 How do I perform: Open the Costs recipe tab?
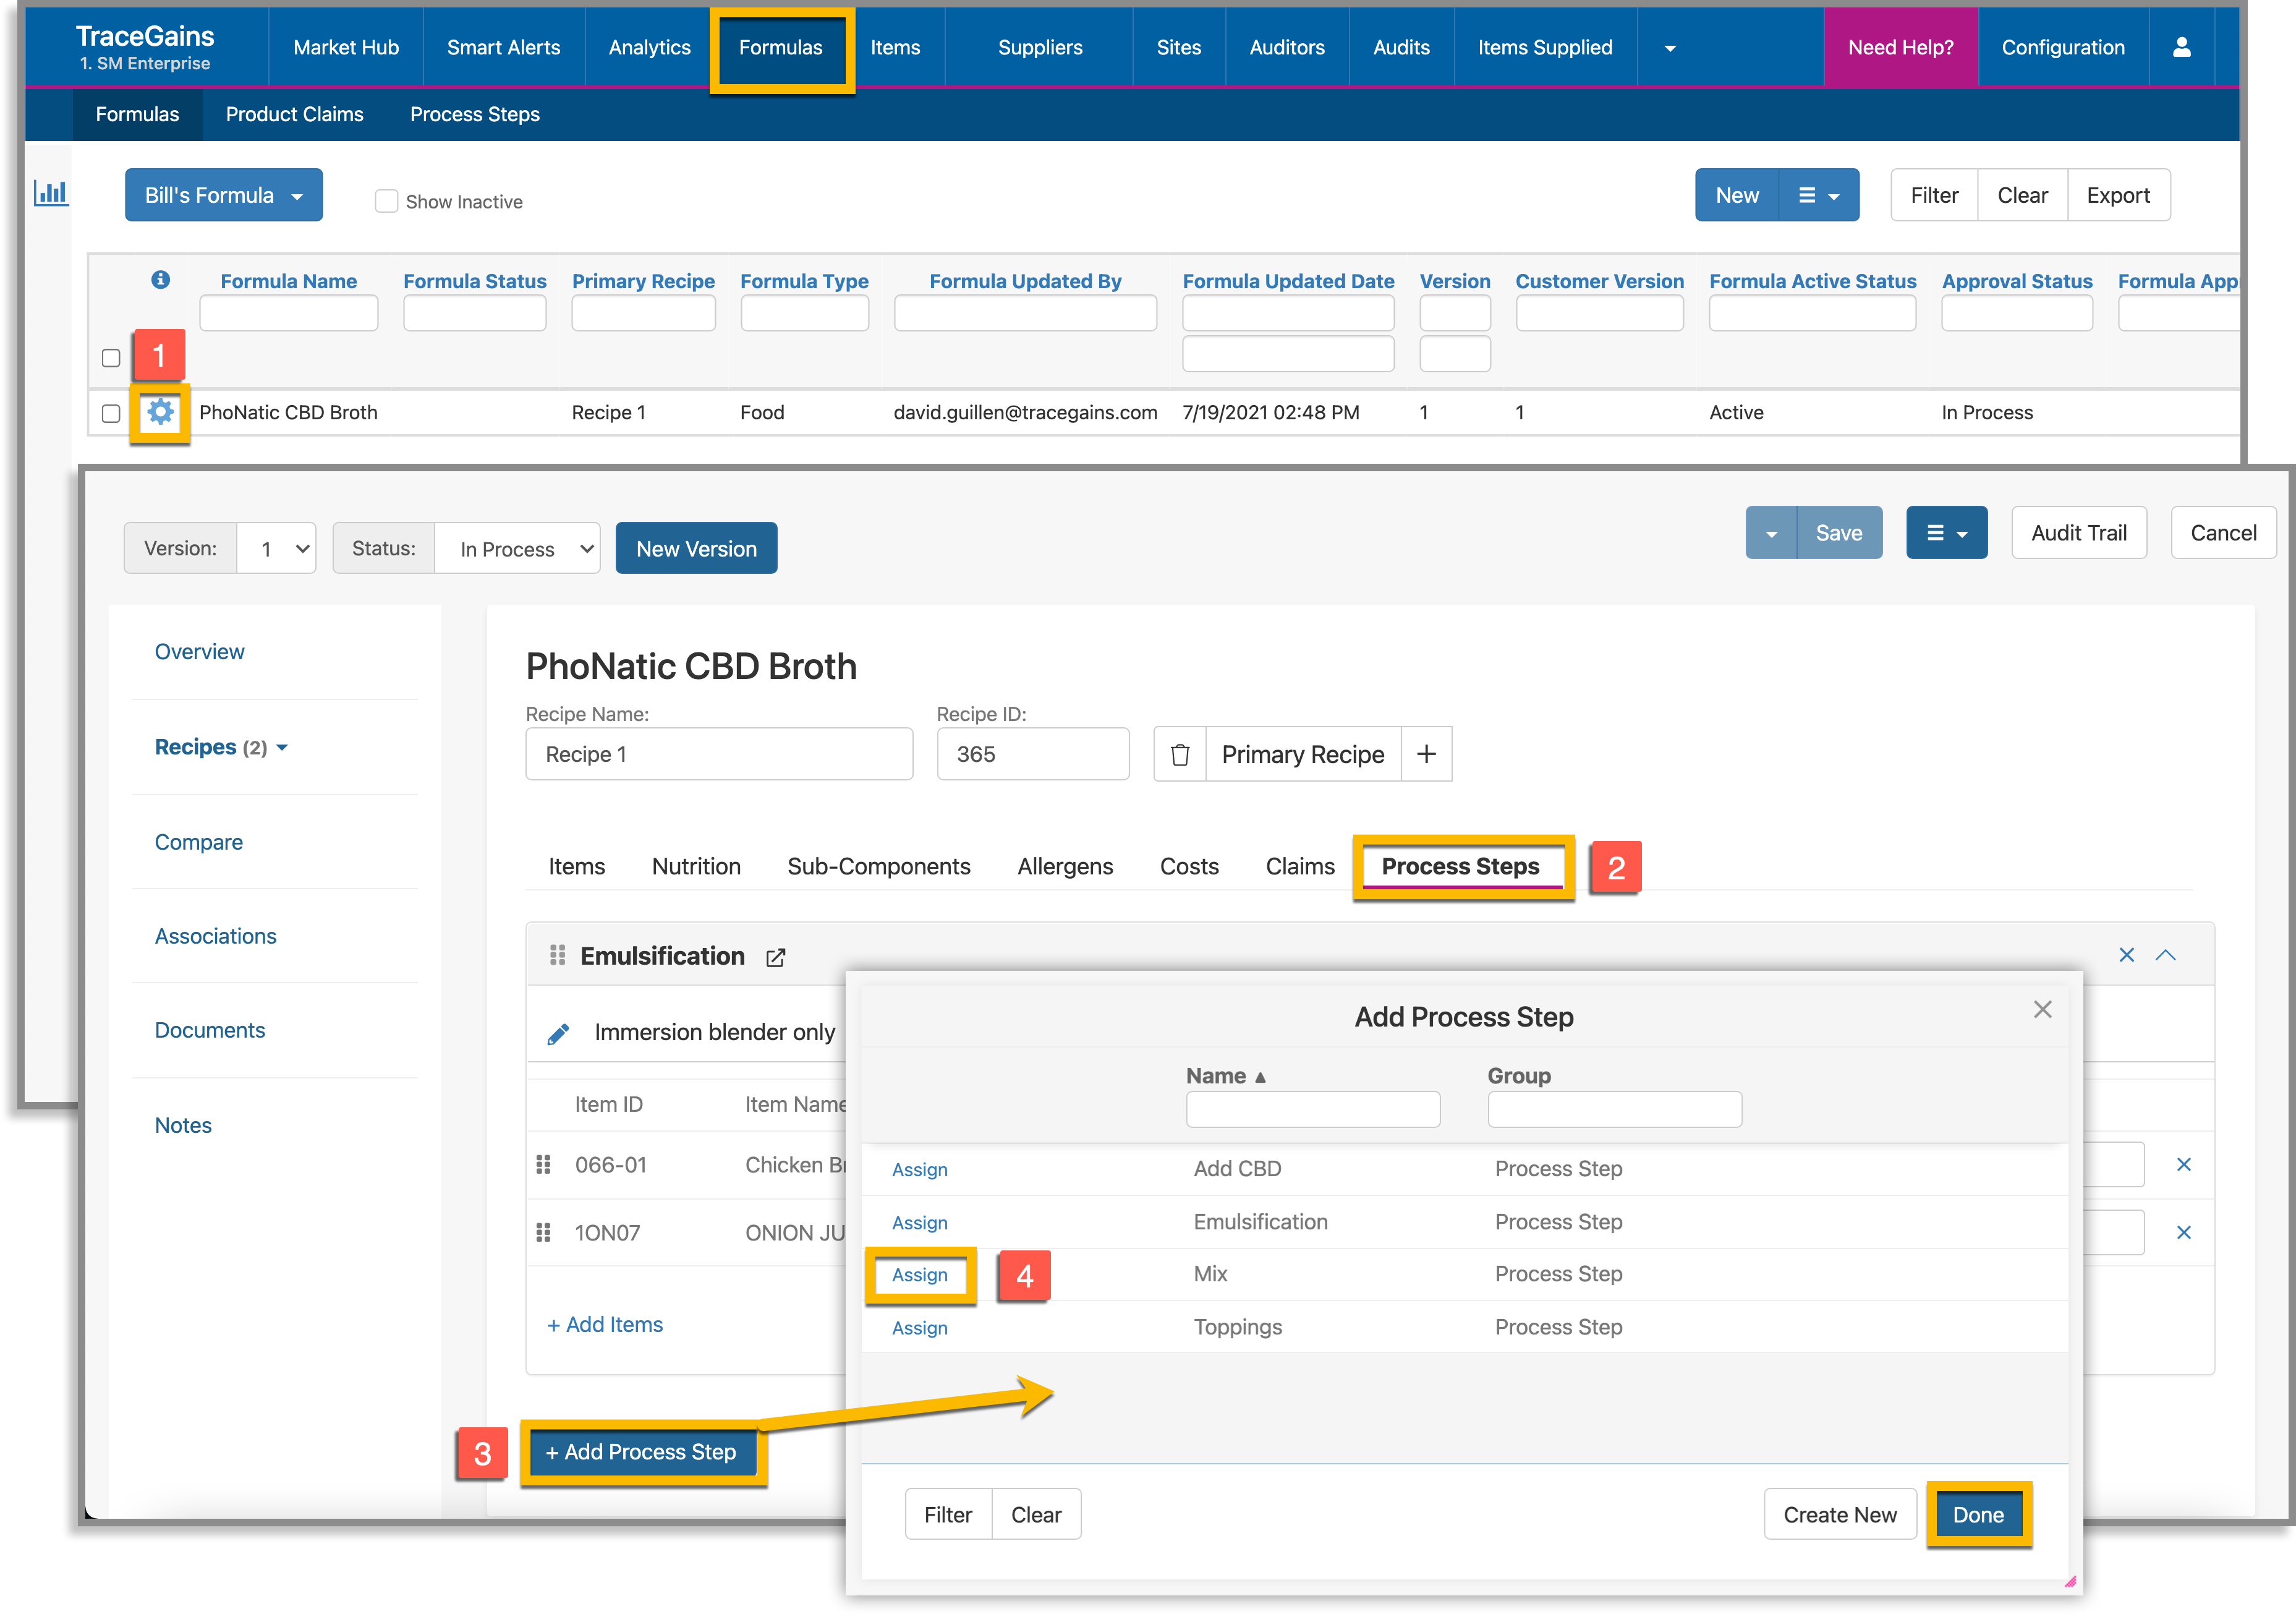tap(1189, 866)
